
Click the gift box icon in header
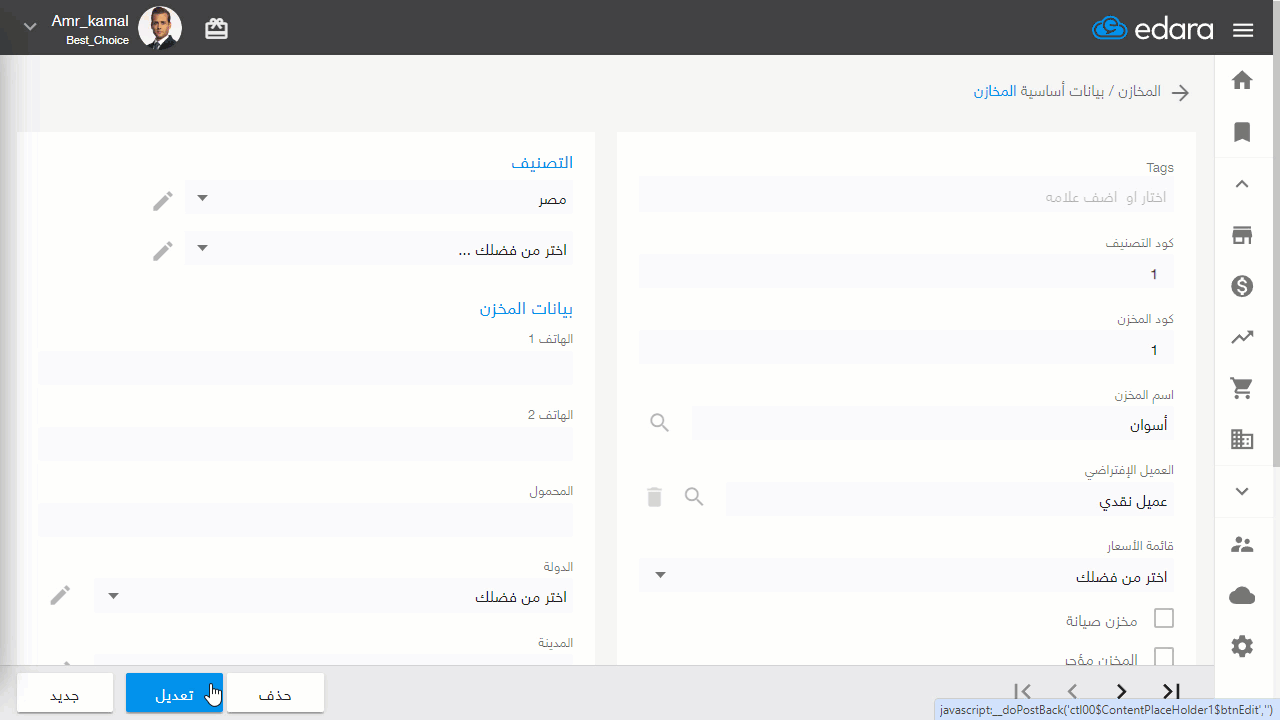[x=216, y=29]
